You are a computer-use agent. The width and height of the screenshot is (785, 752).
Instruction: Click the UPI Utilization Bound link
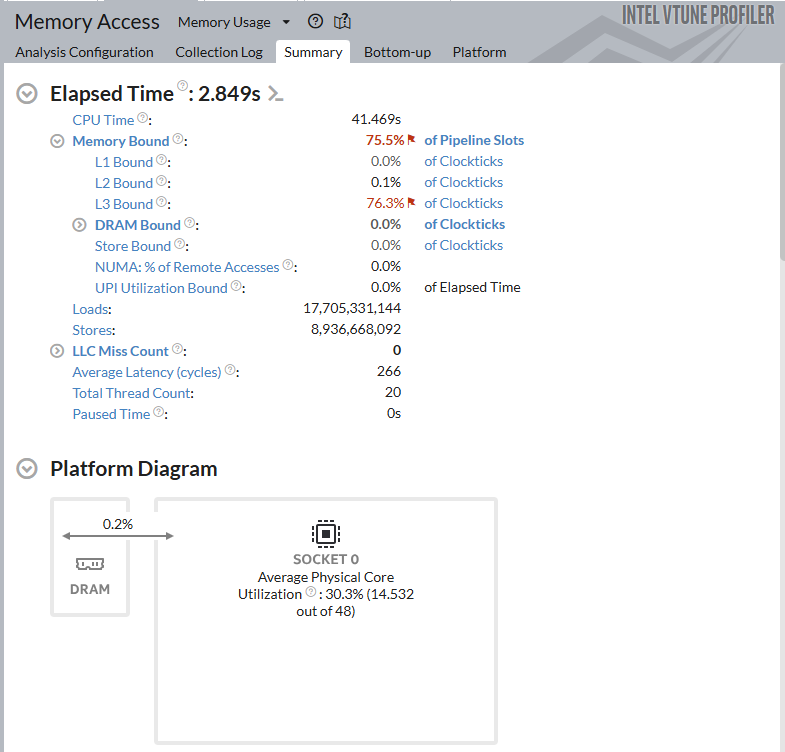pyautogui.click(x=161, y=288)
